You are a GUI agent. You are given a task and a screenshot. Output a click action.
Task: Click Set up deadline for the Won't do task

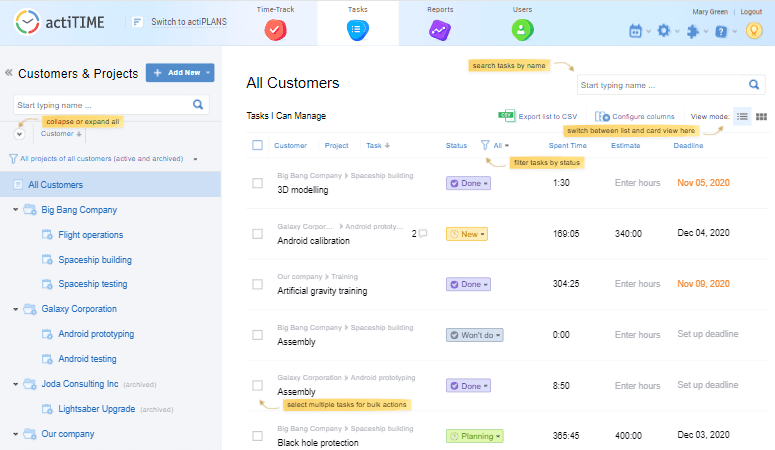point(707,334)
